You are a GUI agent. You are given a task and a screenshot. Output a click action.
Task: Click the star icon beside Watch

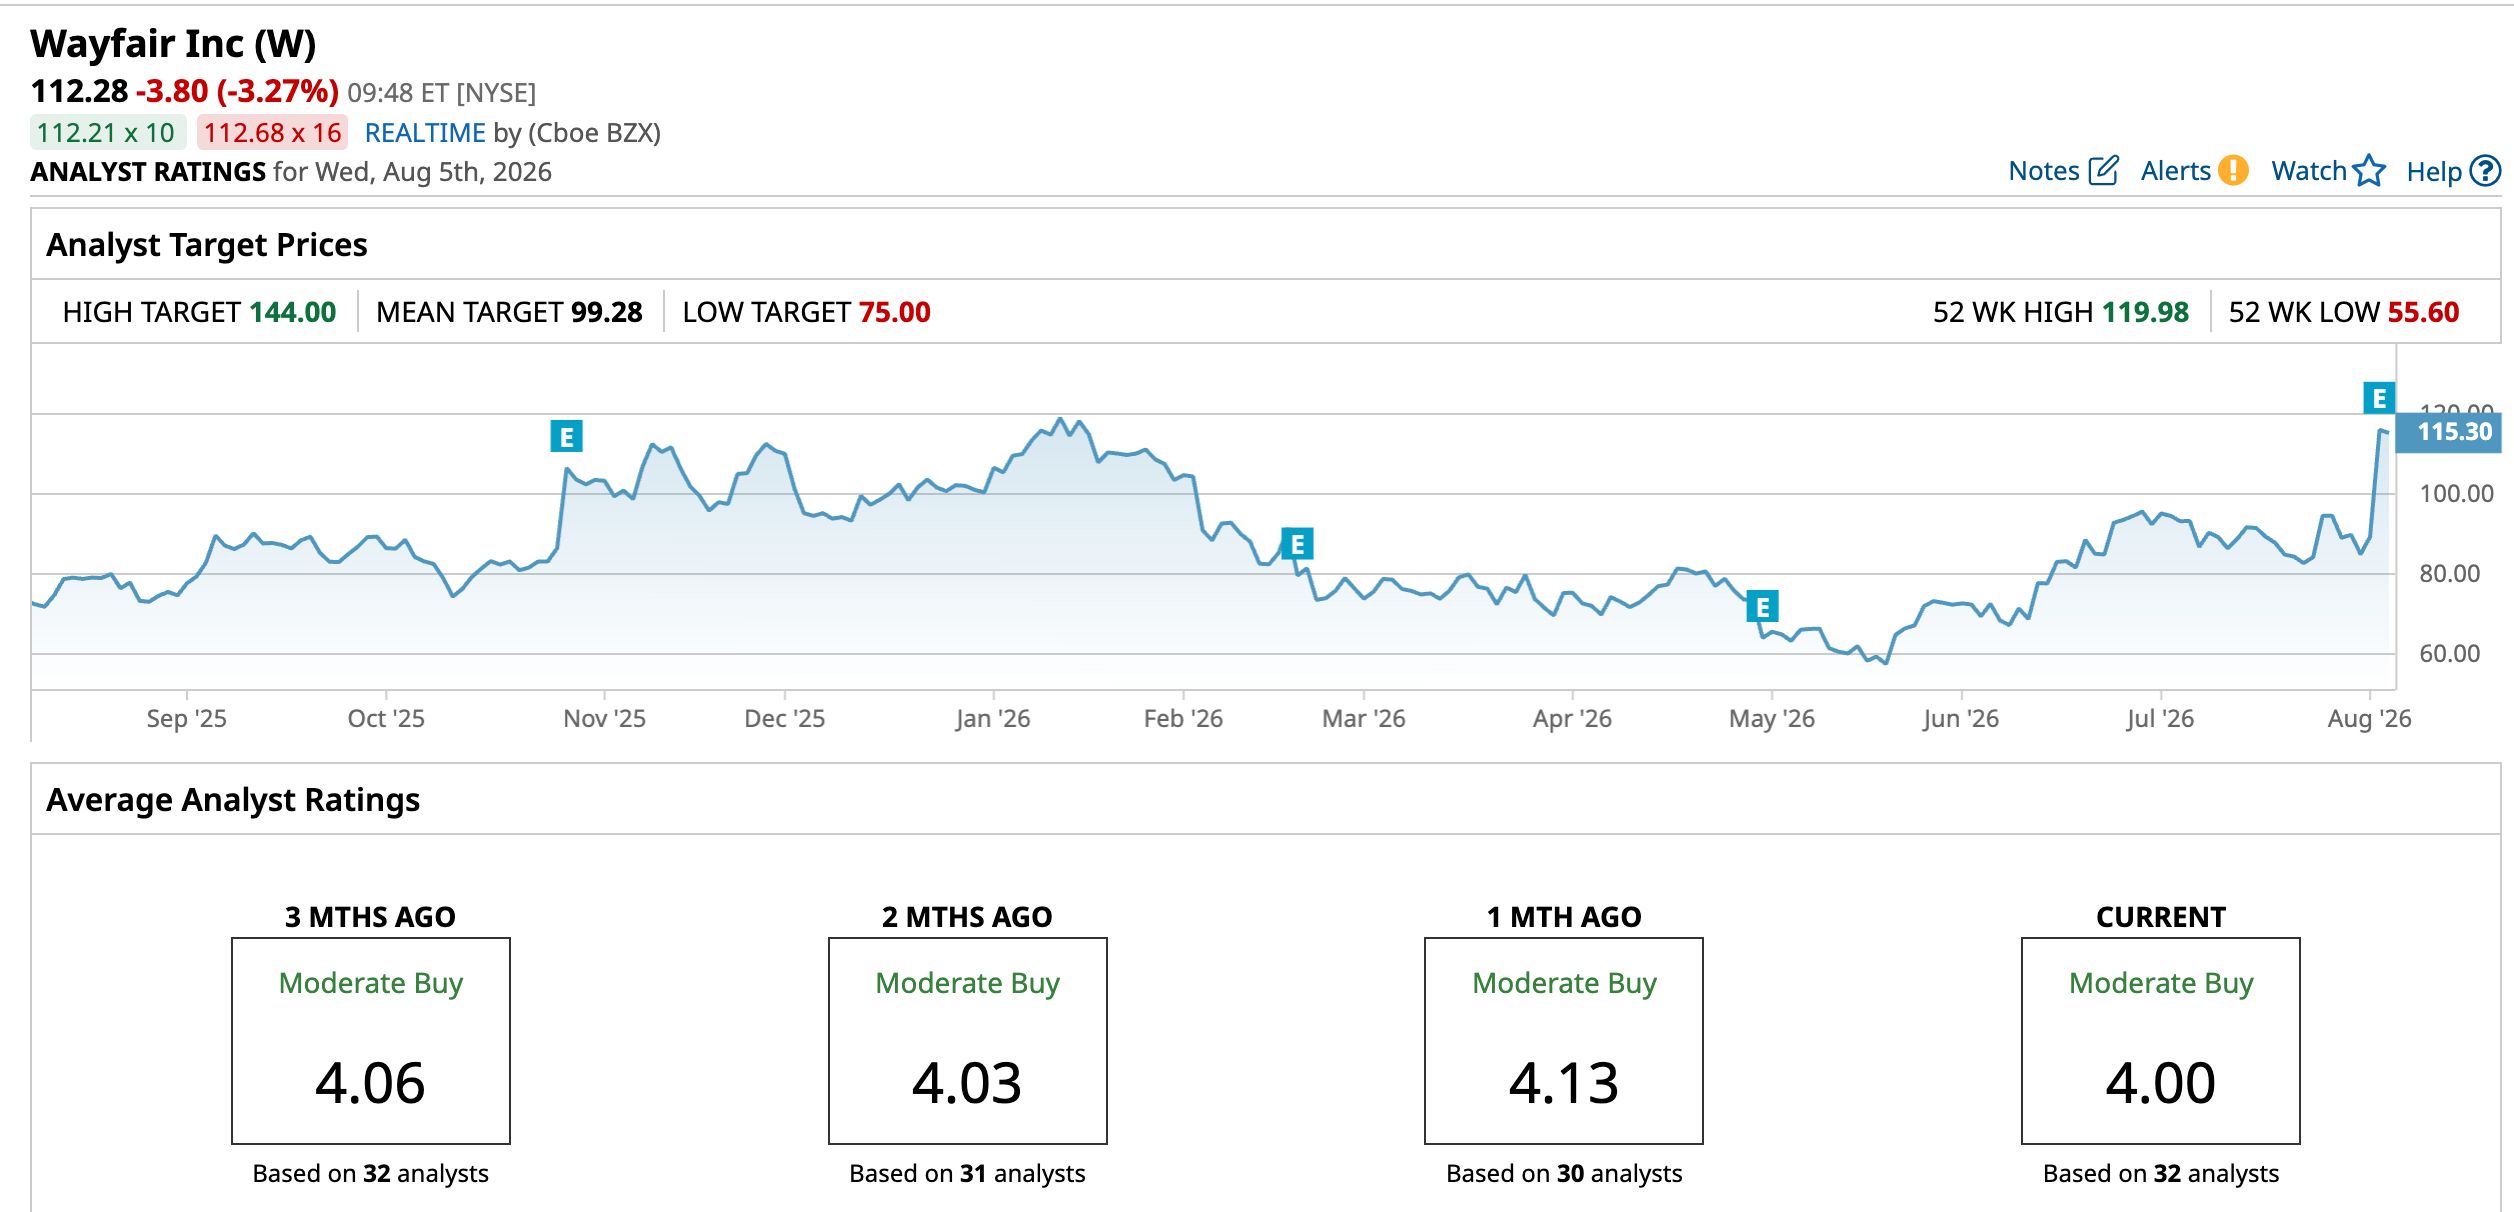[x=2369, y=171]
